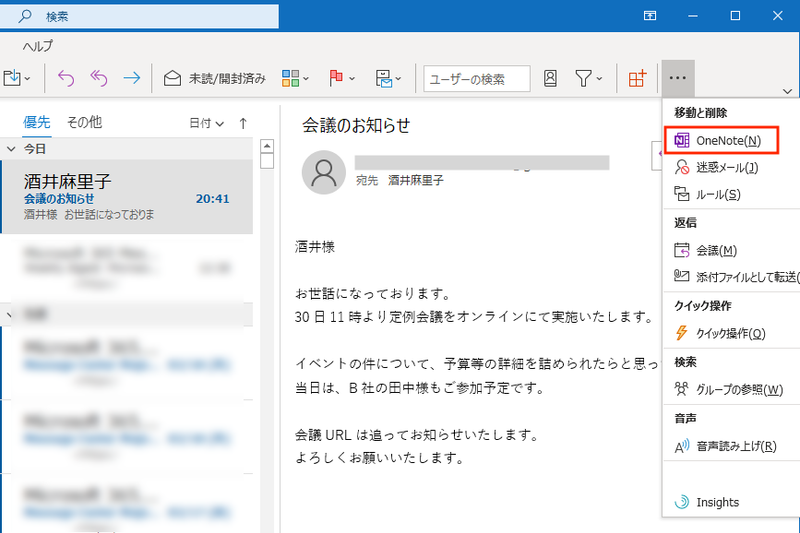Image resolution: width=800 pixels, height=533 pixels.
Task: Click the sender avatar icon
Action: point(323,172)
